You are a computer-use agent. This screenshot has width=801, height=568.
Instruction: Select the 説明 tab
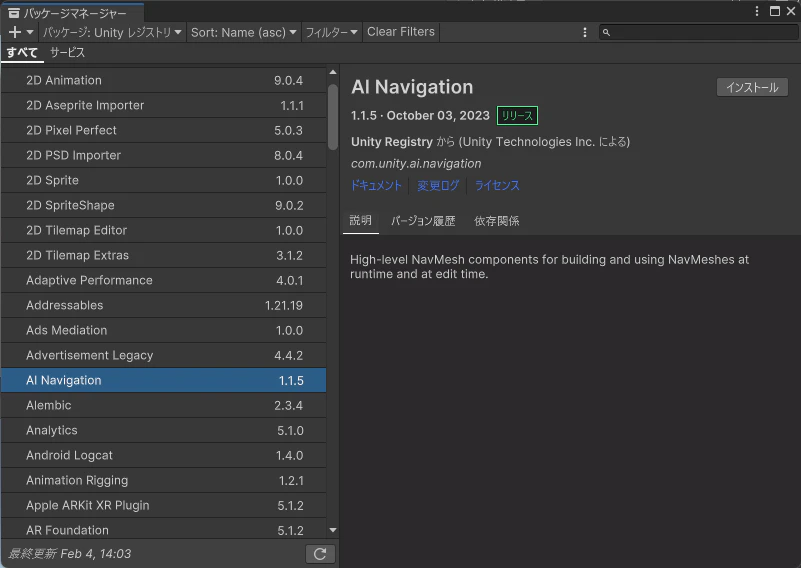click(361, 221)
